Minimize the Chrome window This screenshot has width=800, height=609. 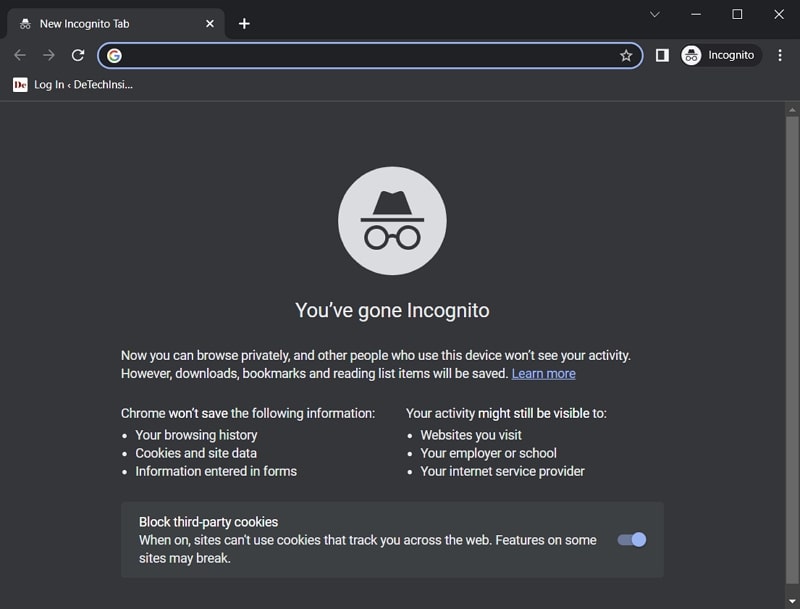click(x=696, y=14)
